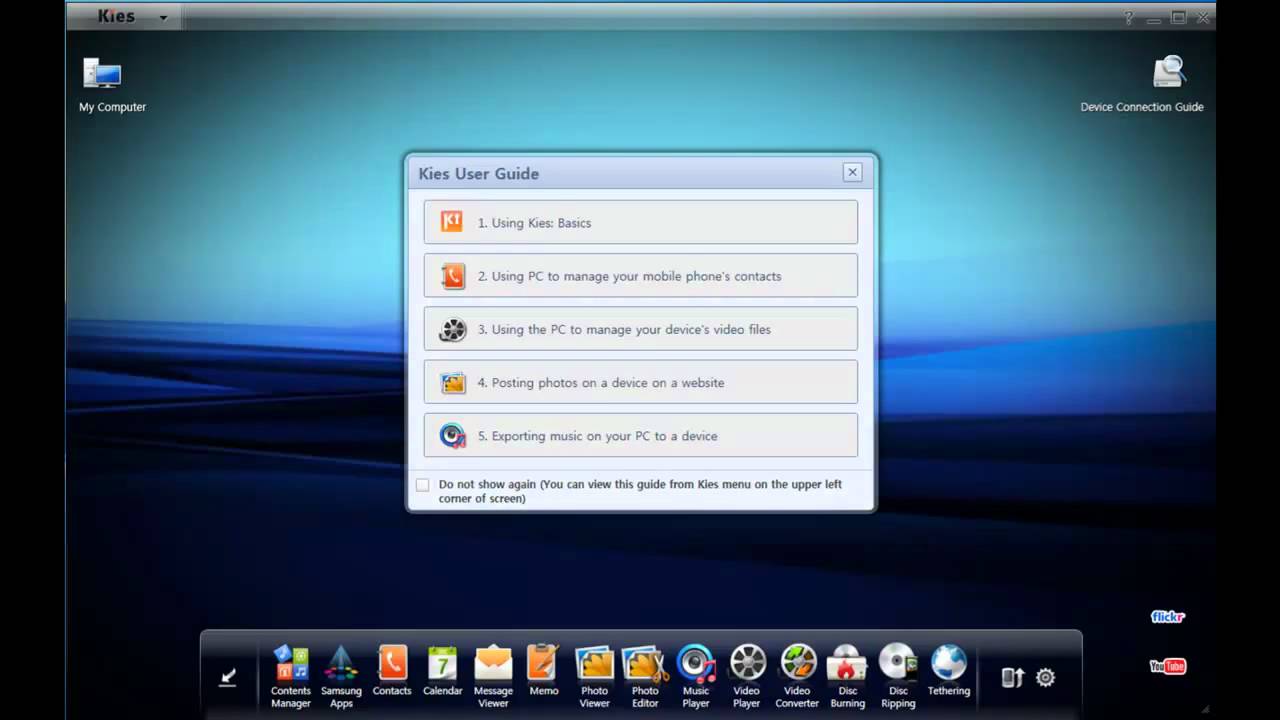Close the Kies User Guide dialog

pyautogui.click(x=852, y=172)
